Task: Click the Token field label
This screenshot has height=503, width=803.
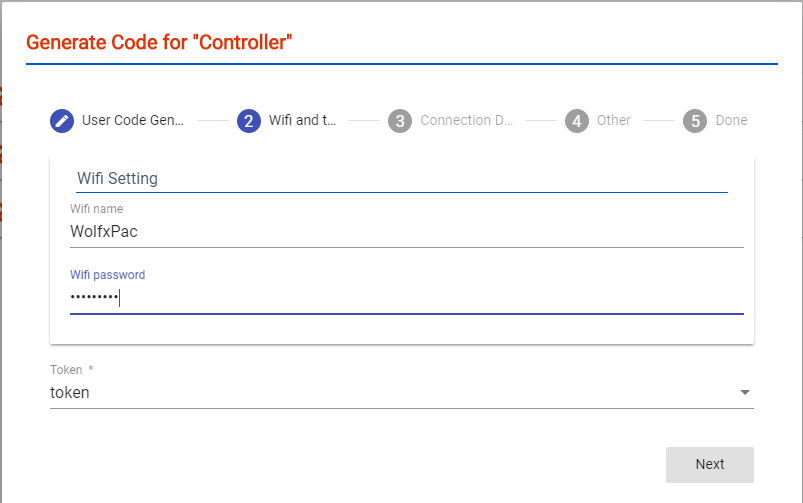Action: click(66, 369)
